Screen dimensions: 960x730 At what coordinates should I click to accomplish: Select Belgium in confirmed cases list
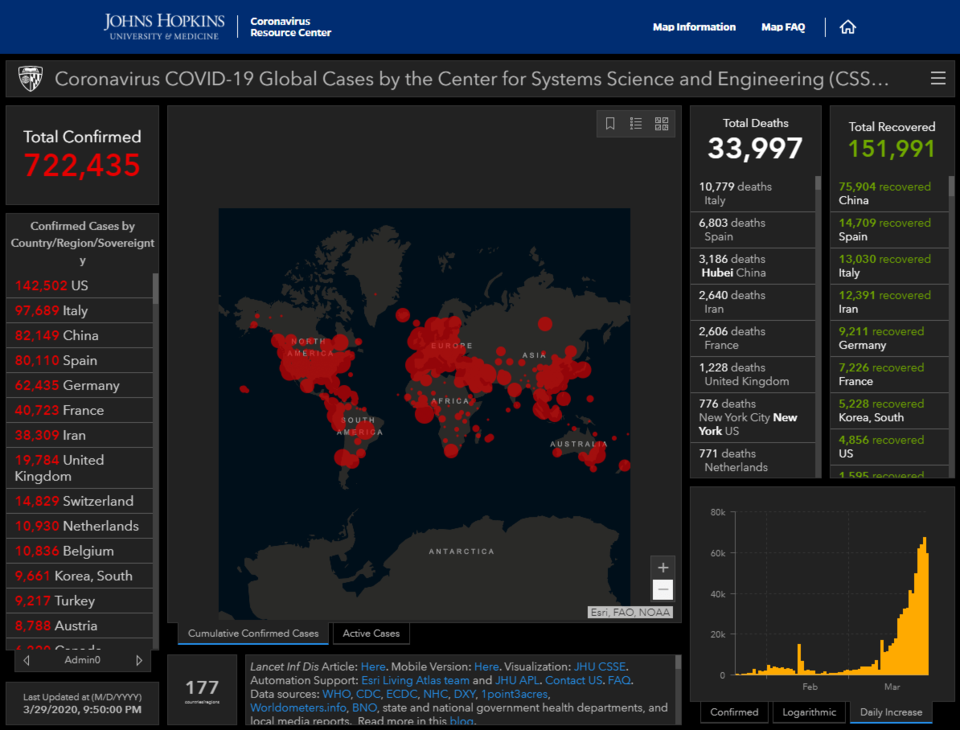click(80, 551)
